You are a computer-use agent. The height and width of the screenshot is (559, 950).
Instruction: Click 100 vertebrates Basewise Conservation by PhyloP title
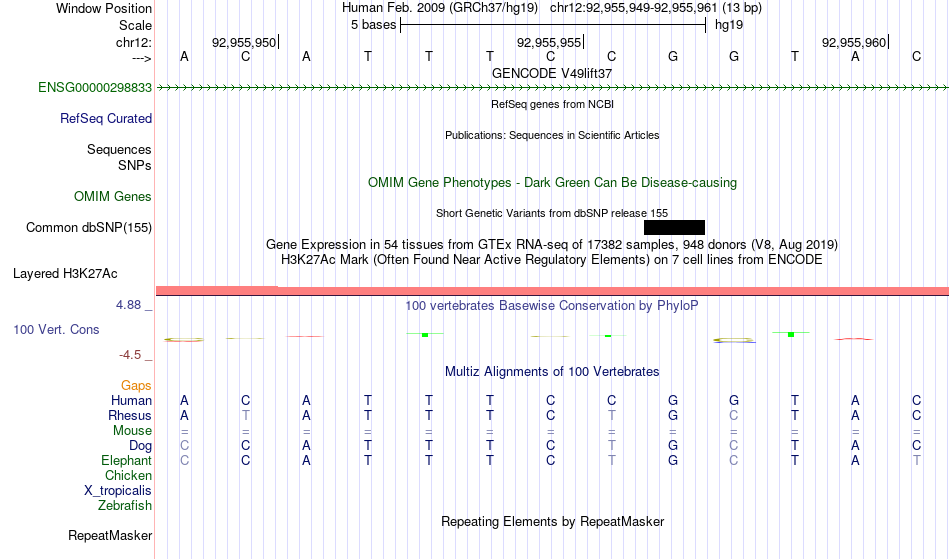coord(552,306)
